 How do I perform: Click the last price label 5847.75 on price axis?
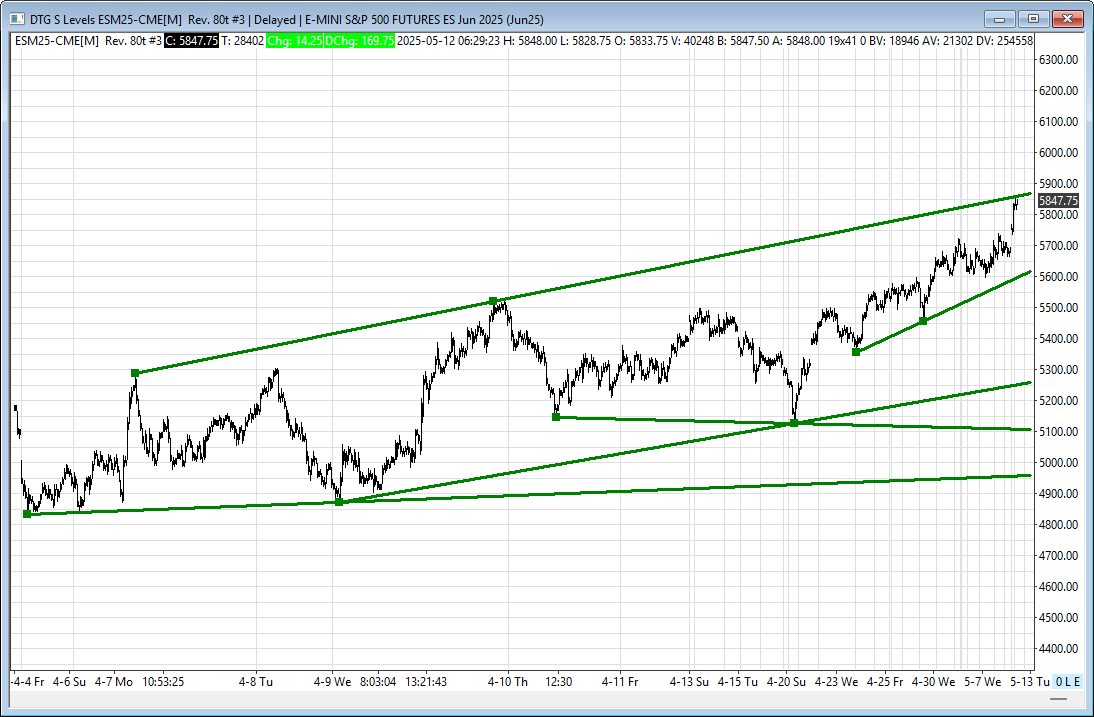1058,201
